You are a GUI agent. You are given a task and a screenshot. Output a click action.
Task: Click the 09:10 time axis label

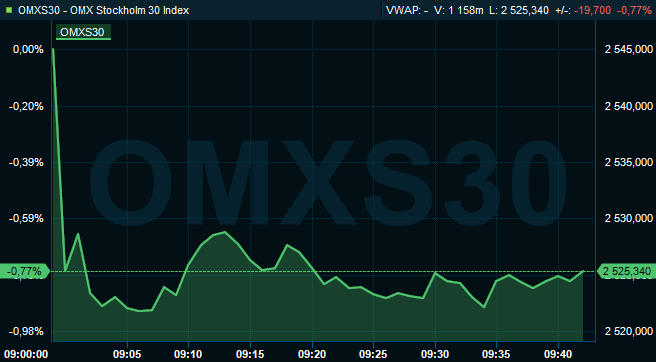click(188, 354)
